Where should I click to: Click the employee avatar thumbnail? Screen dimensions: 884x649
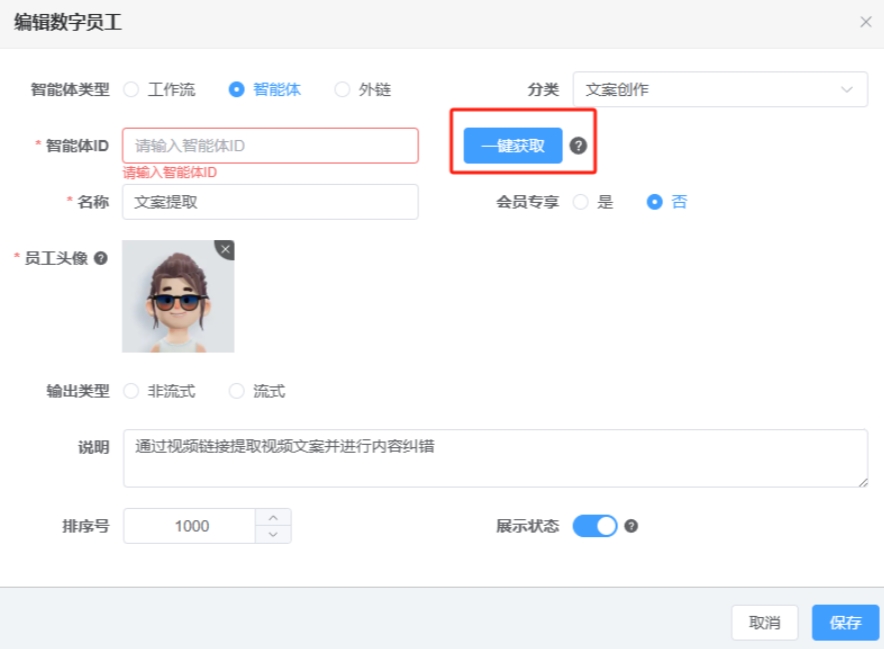tap(178, 296)
